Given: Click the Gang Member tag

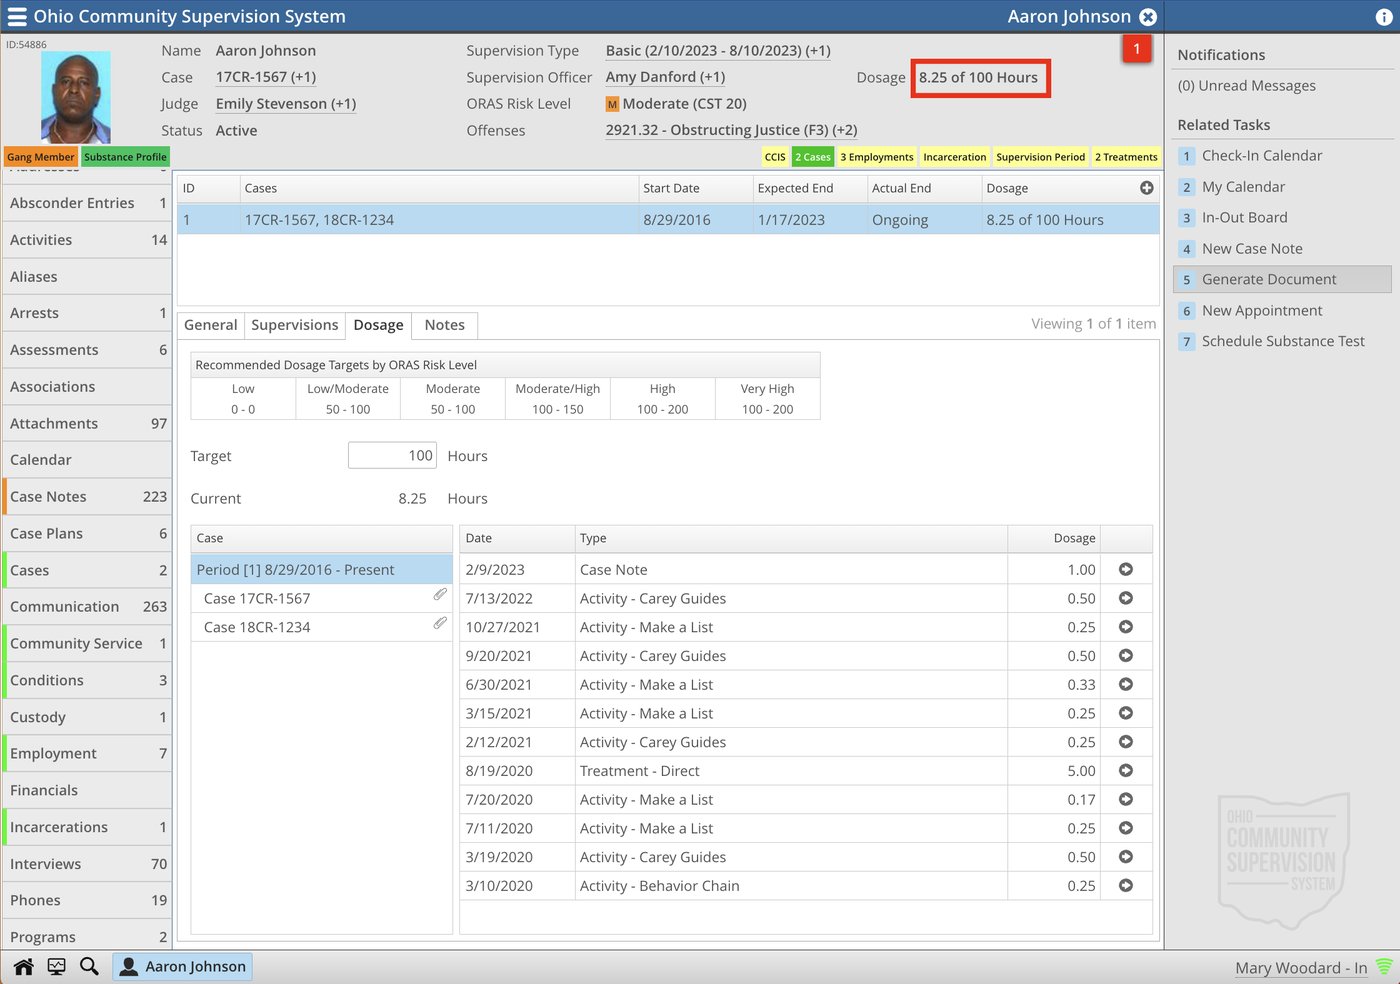Looking at the screenshot, I should (x=41, y=157).
